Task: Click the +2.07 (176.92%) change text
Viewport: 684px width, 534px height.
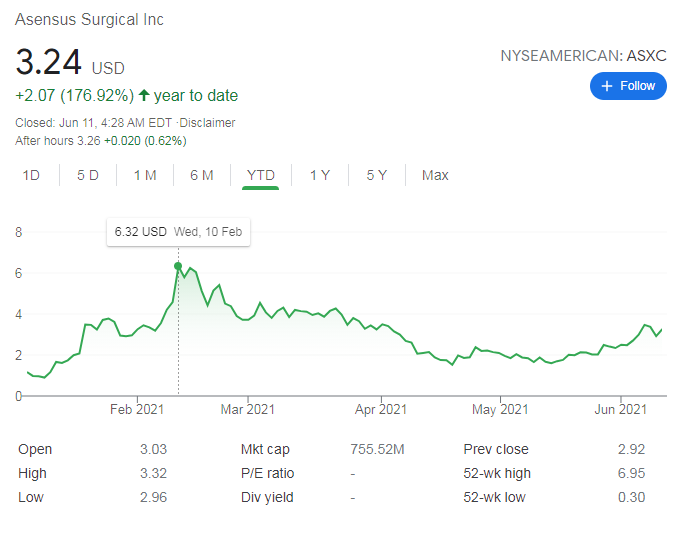Action: pos(75,95)
